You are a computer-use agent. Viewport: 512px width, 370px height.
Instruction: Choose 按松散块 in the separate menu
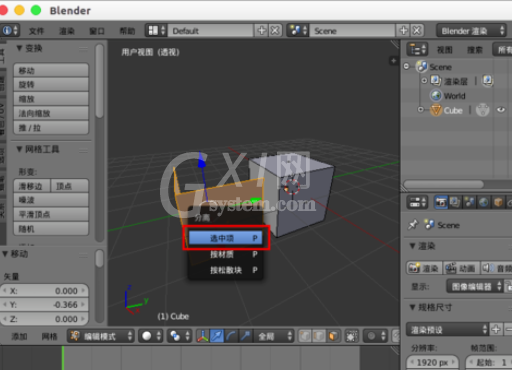tap(226, 270)
